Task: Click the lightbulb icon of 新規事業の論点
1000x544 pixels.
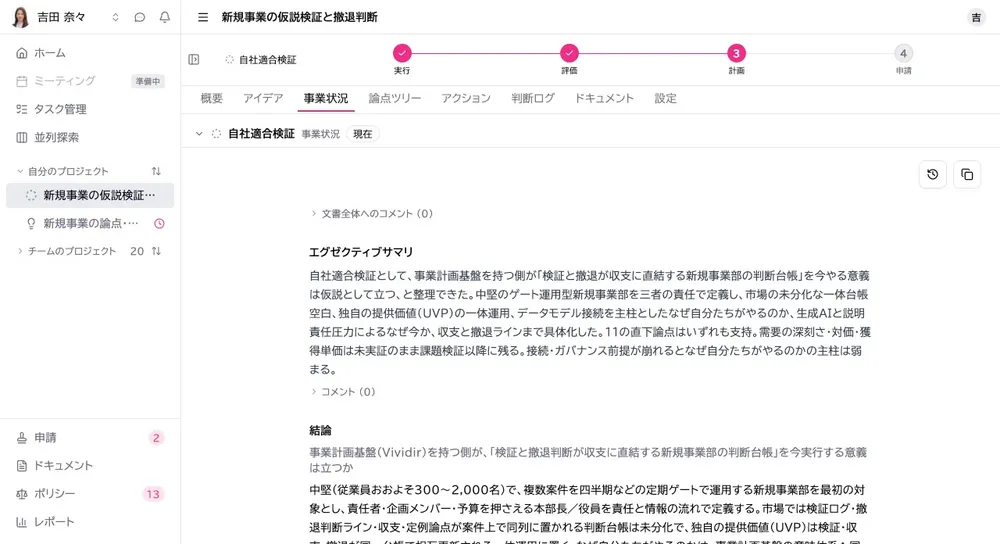Action: (31, 223)
